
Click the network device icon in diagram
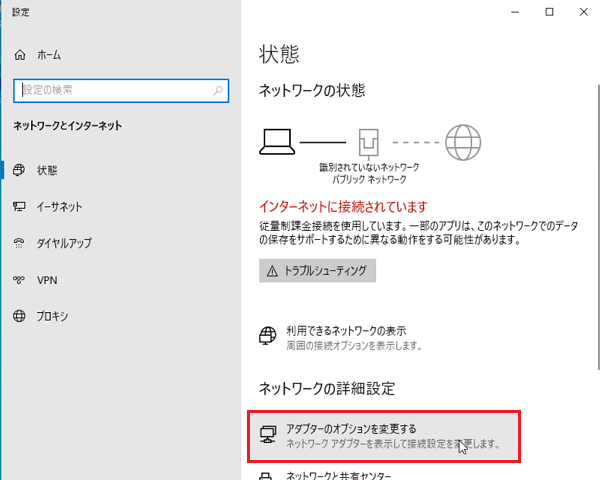tap(369, 142)
